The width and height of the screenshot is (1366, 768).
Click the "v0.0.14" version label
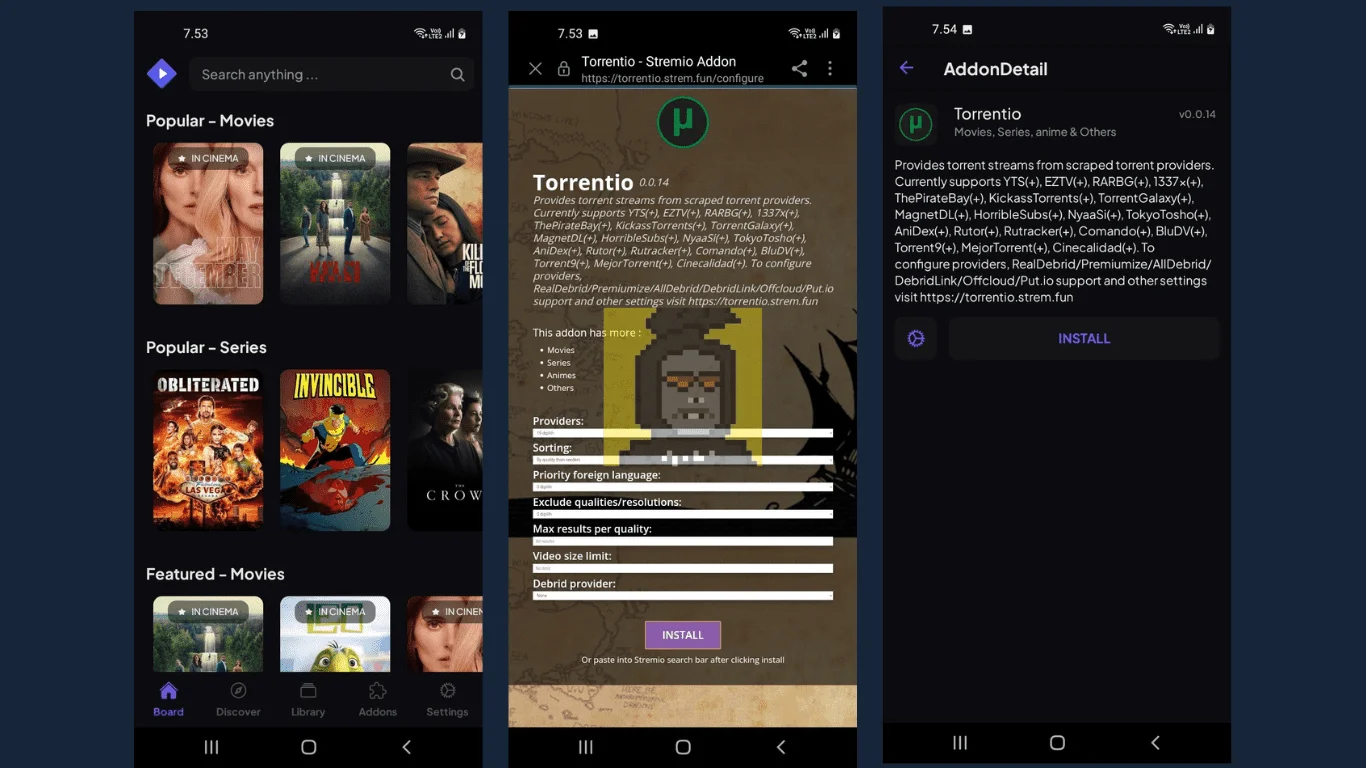pos(1197,114)
